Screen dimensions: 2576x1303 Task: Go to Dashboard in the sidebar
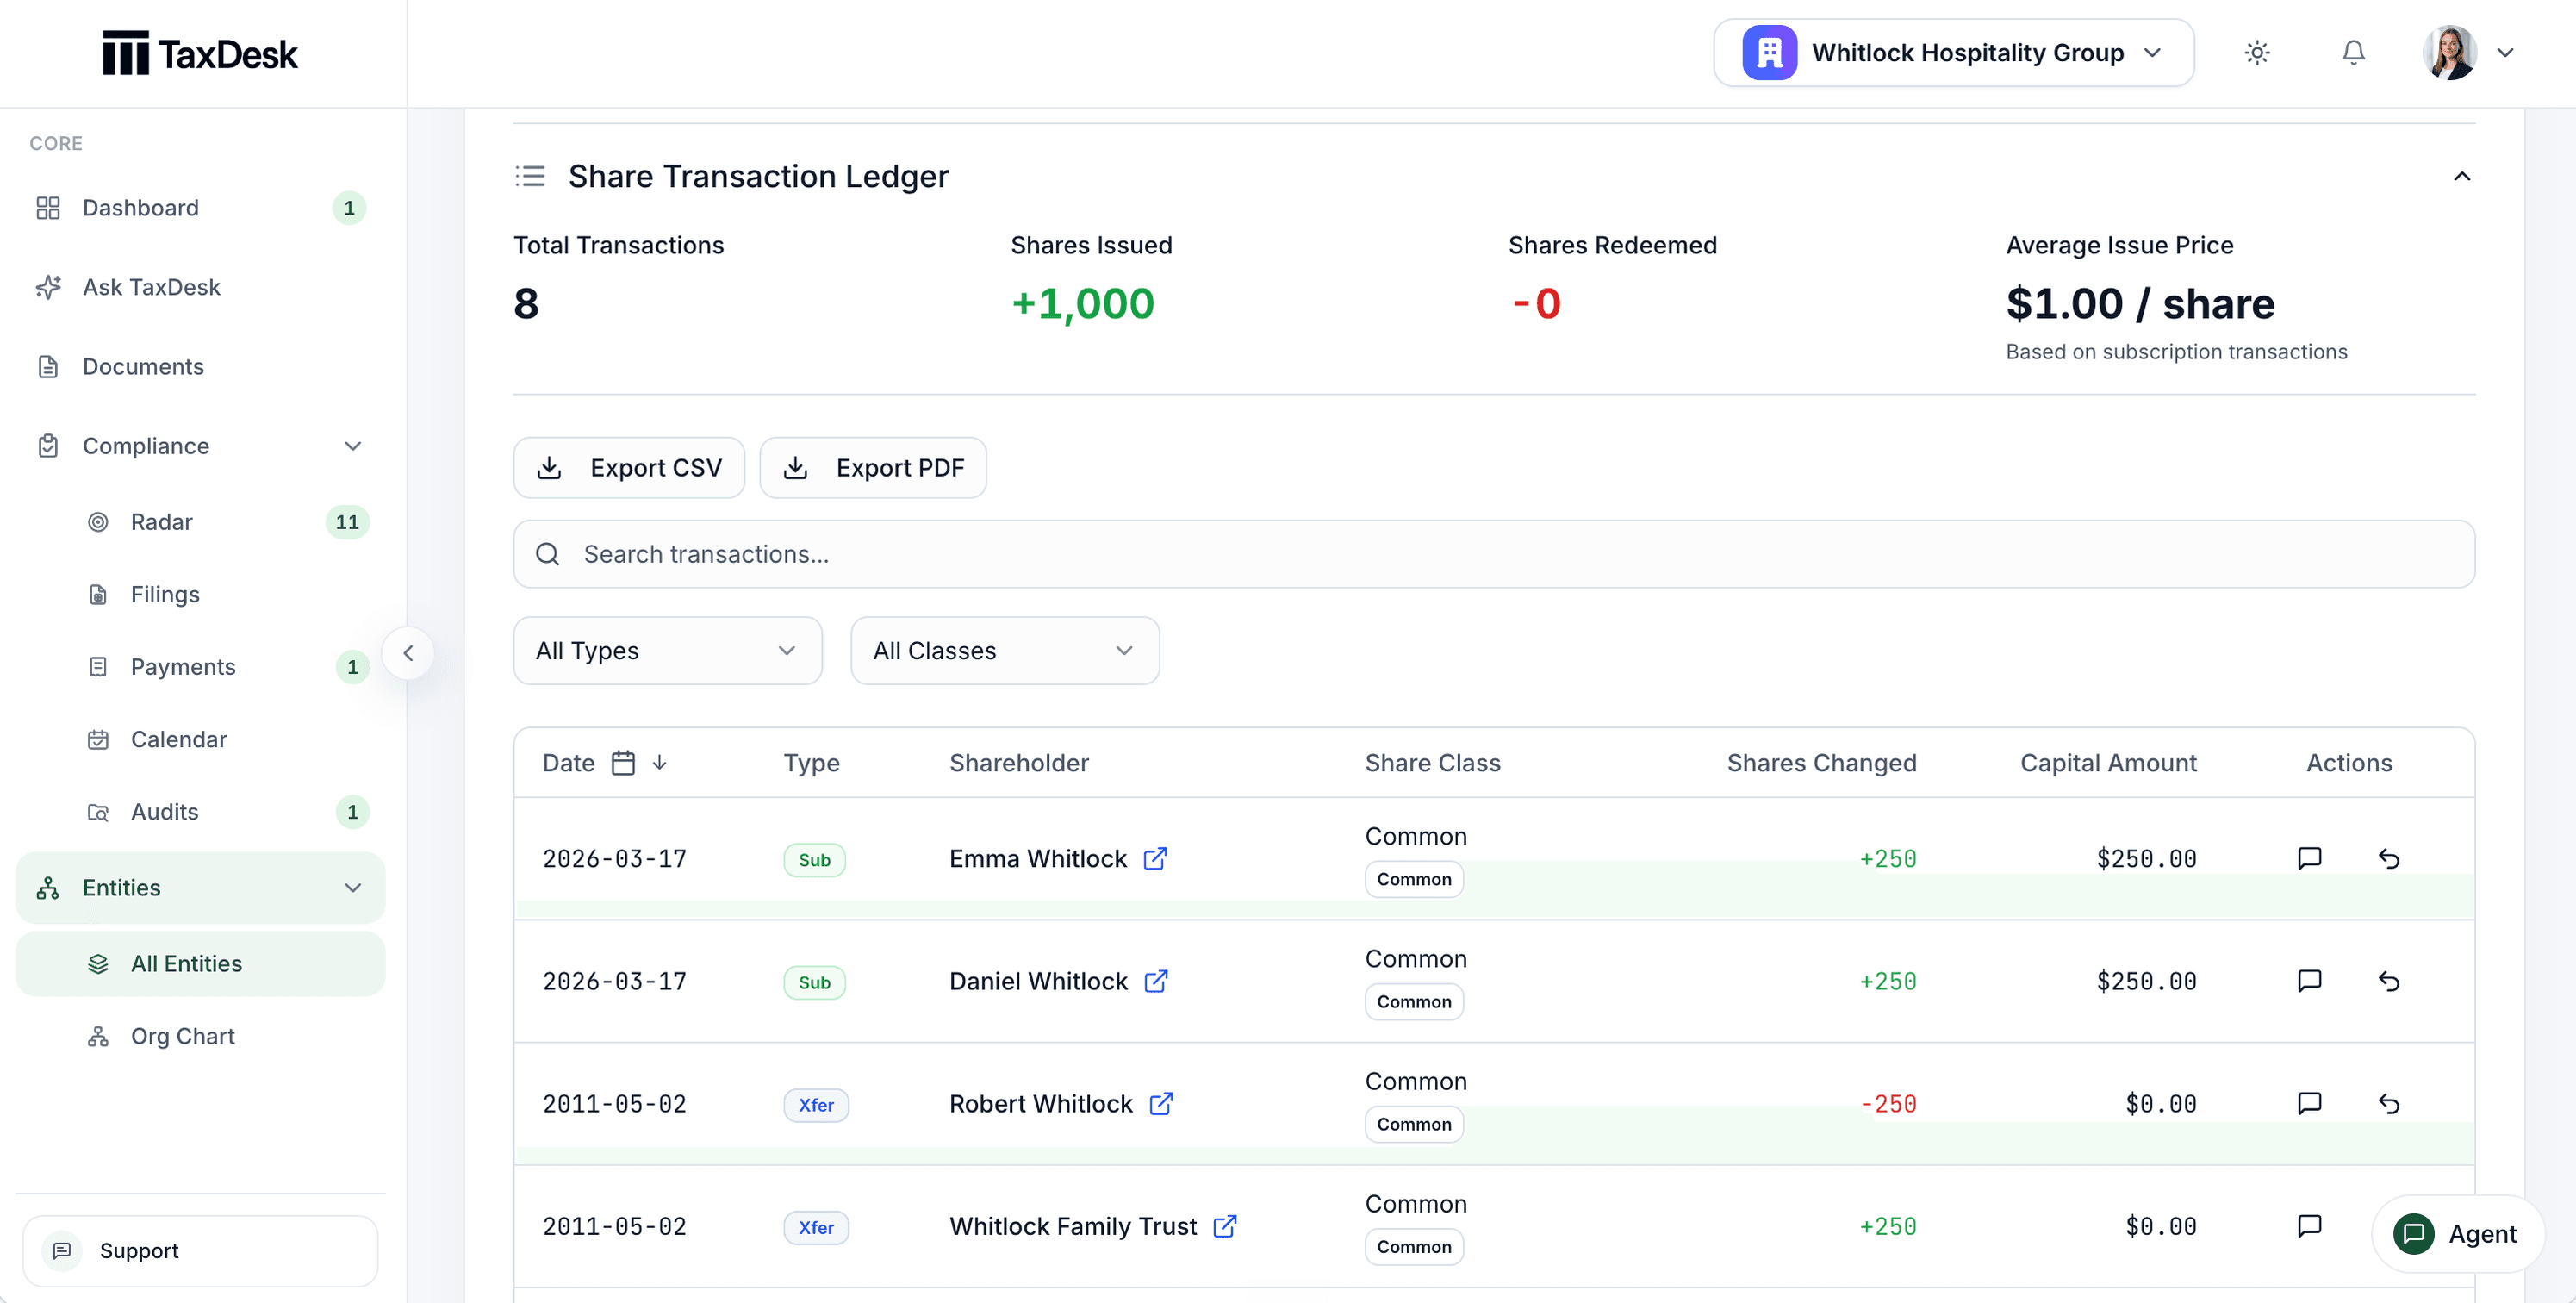point(200,208)
